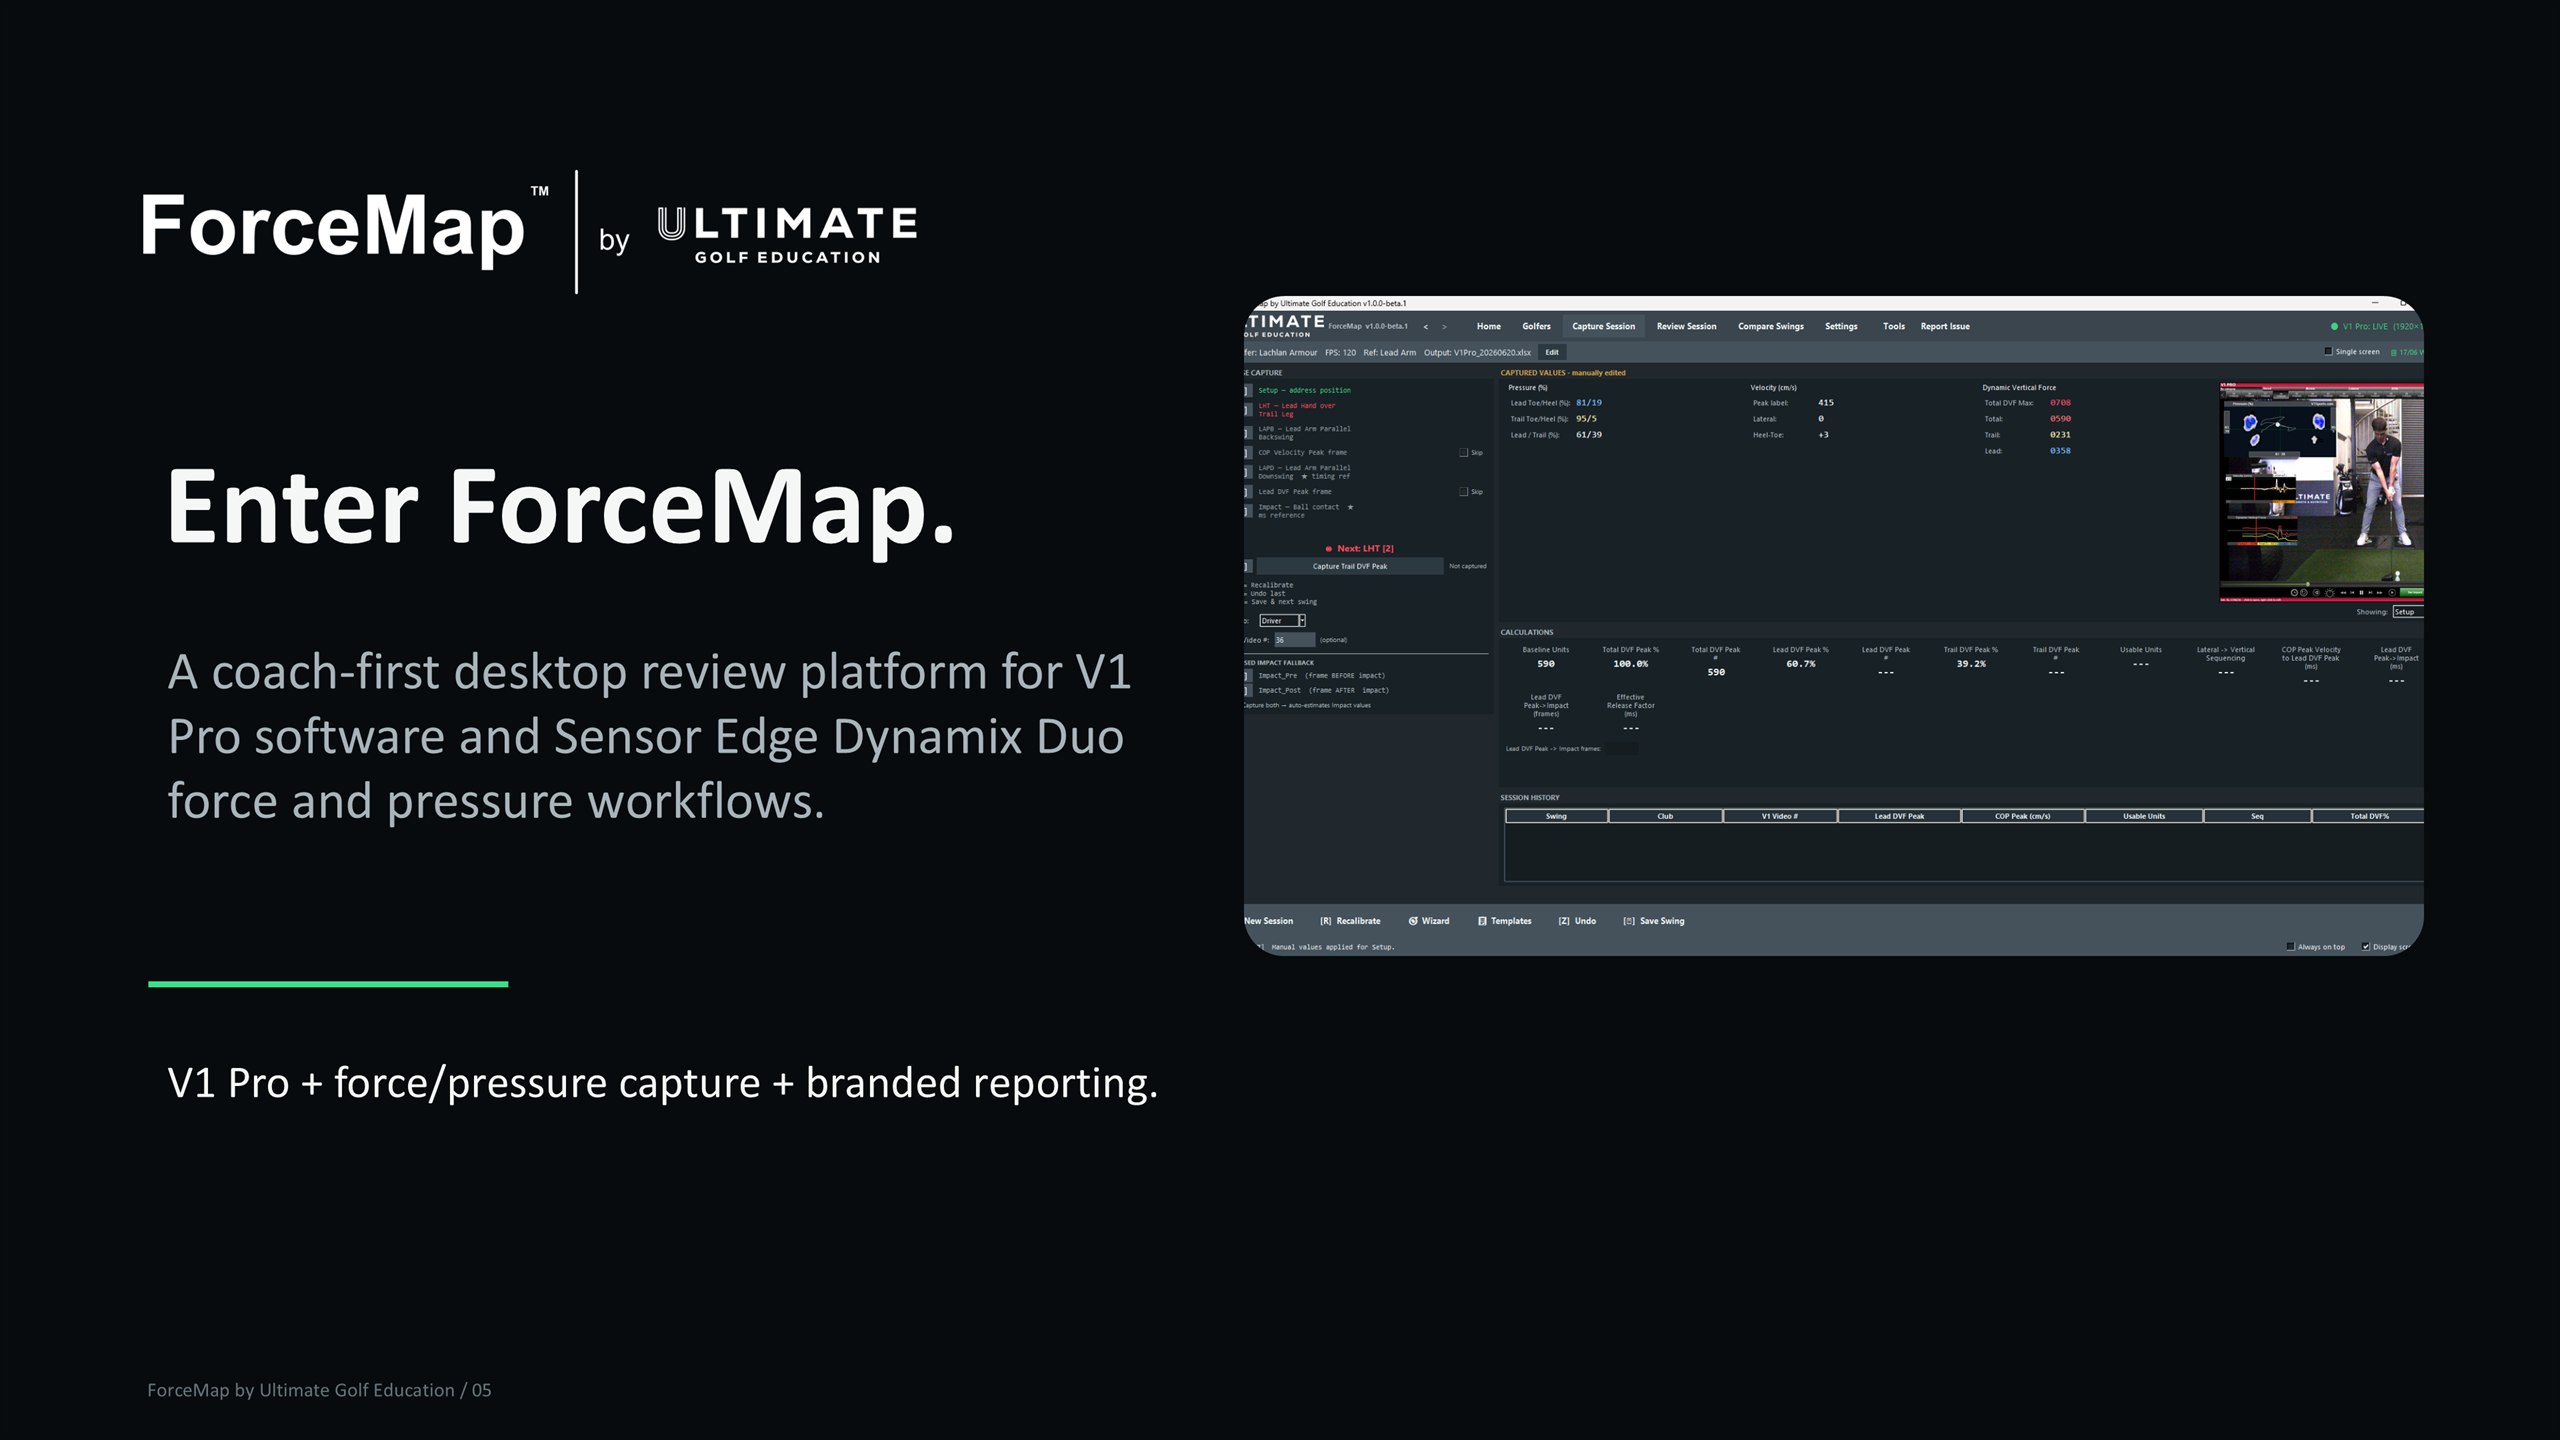Image resolution: width=2560 pixels, height=1440 pixels.
Task: Click Save Swing in the bottom toolbar
Action: click(x=1654, y=921)
